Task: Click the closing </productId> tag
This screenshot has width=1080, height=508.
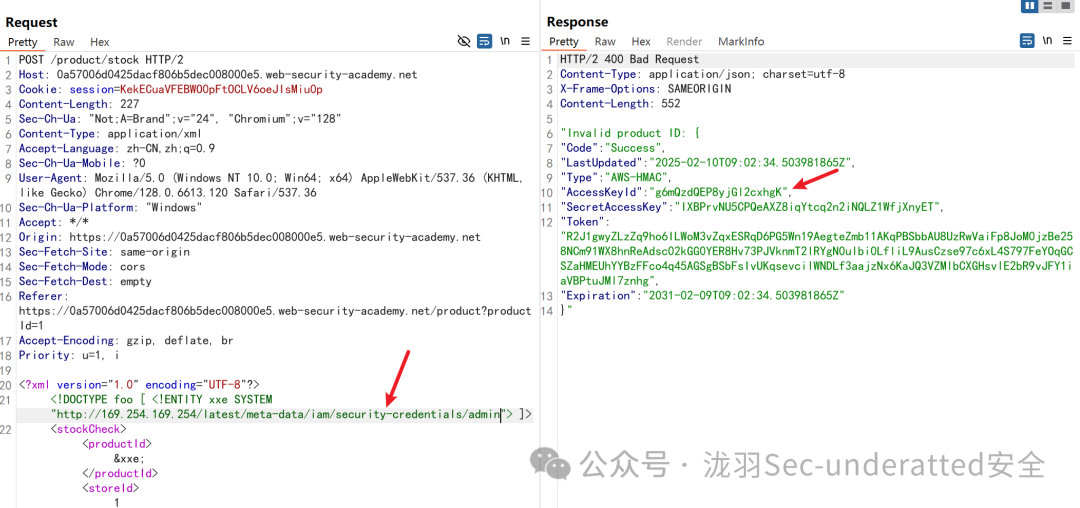Action: (120, 474)
